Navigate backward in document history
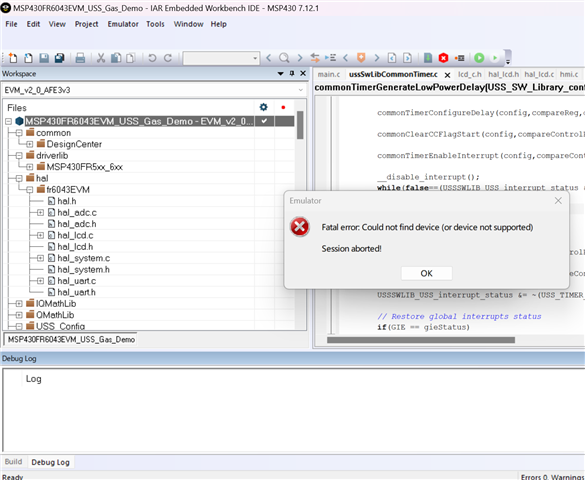 (392, 58)
